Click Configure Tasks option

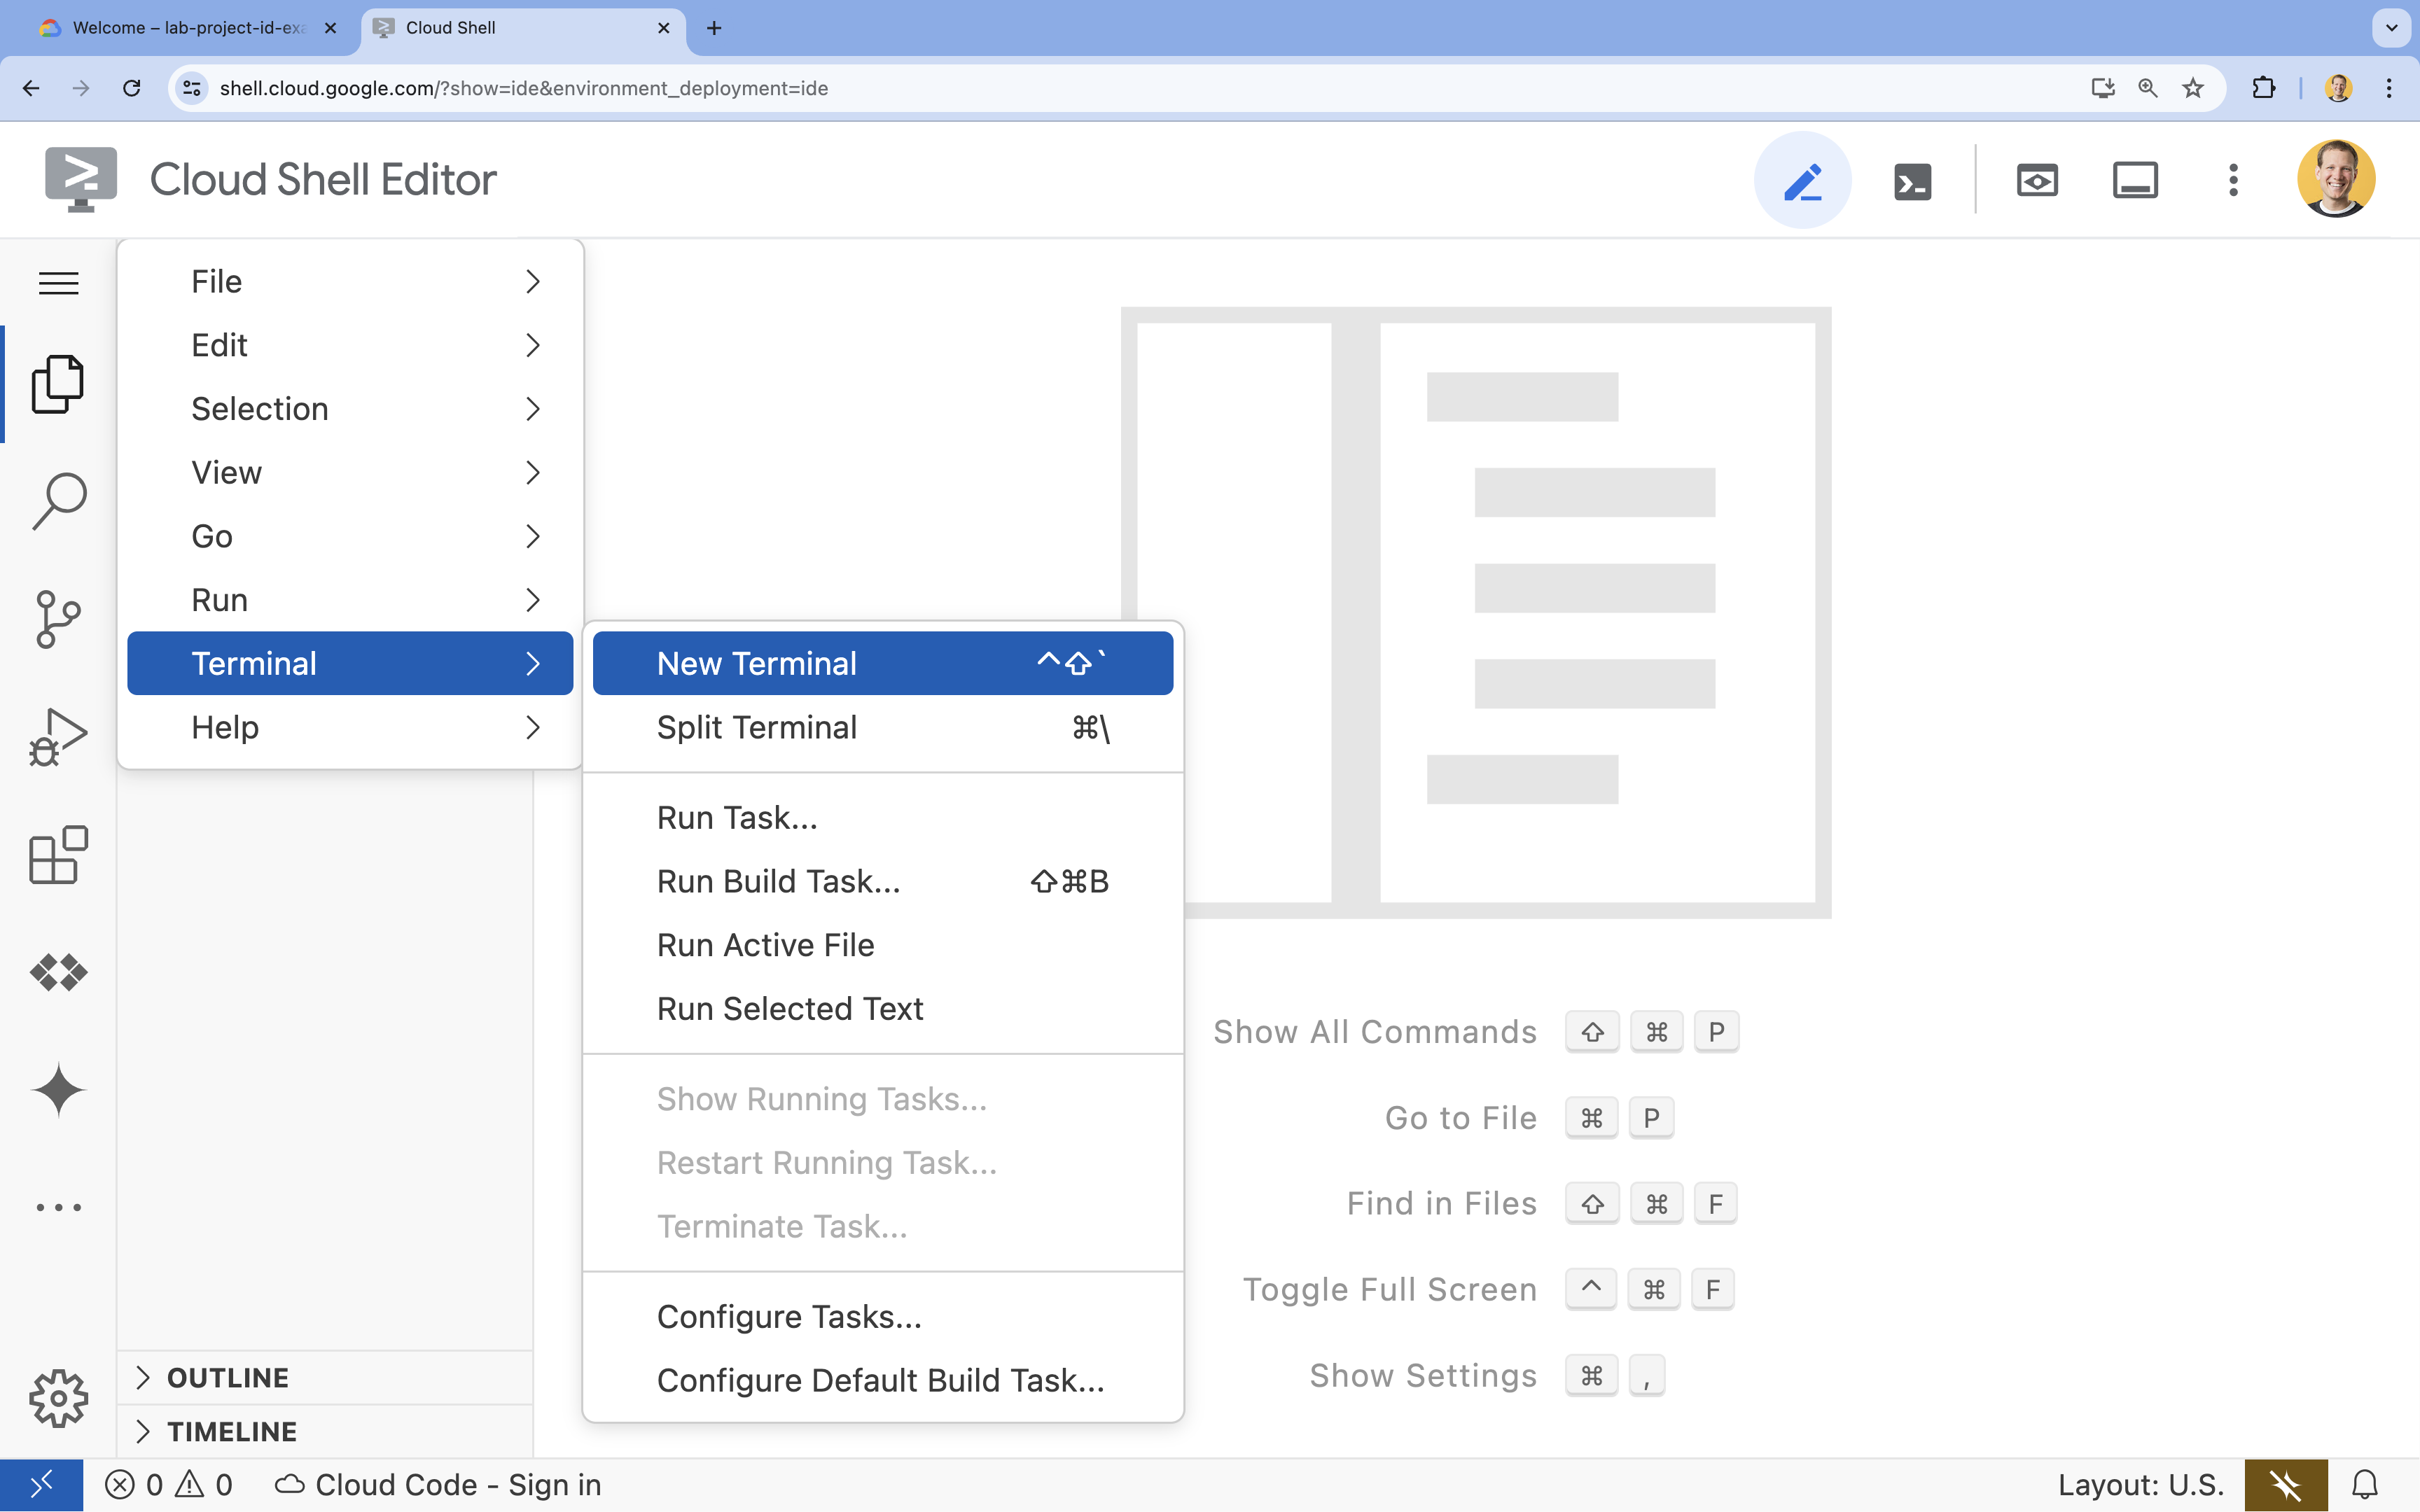point(789,1315)
